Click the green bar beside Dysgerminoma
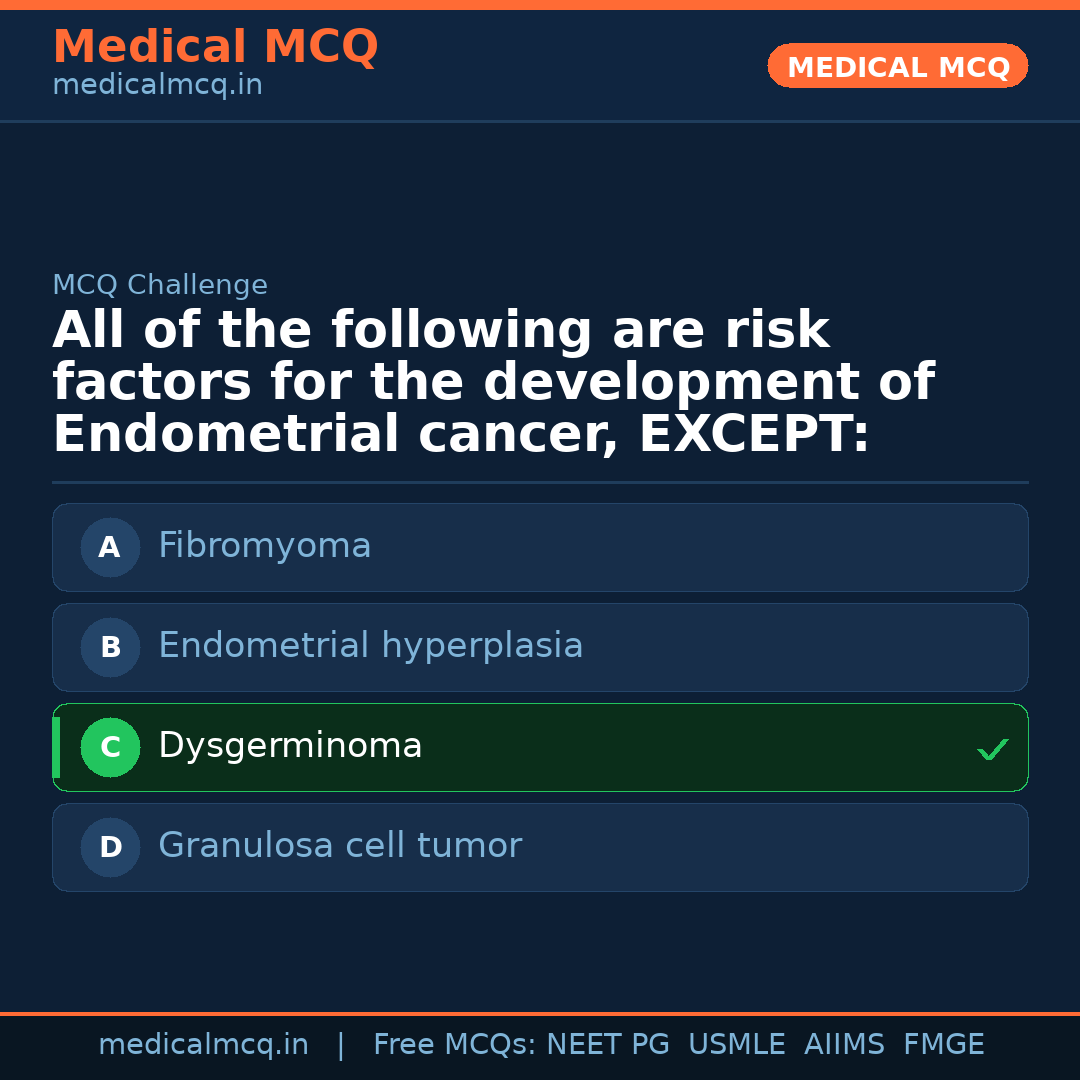This screenshot has height=1080, width=1080. pyautogui.click(x=56, y=747)
